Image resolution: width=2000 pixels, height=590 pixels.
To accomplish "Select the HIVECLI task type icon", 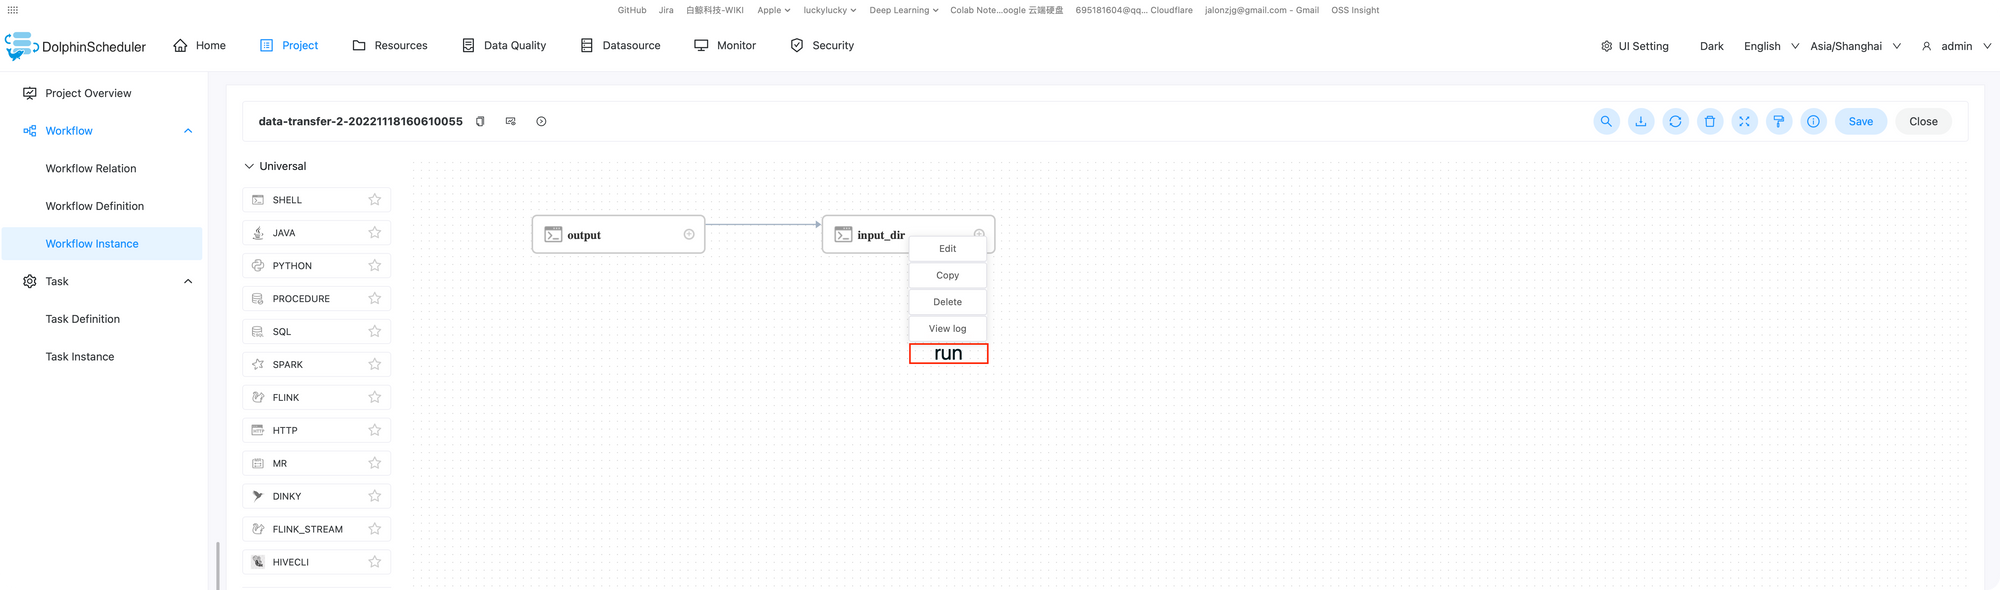I will [258, 562].
